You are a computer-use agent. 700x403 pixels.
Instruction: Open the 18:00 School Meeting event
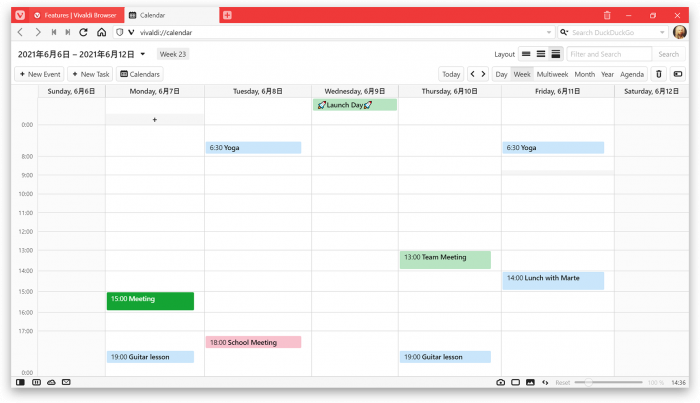pos(254,342)
